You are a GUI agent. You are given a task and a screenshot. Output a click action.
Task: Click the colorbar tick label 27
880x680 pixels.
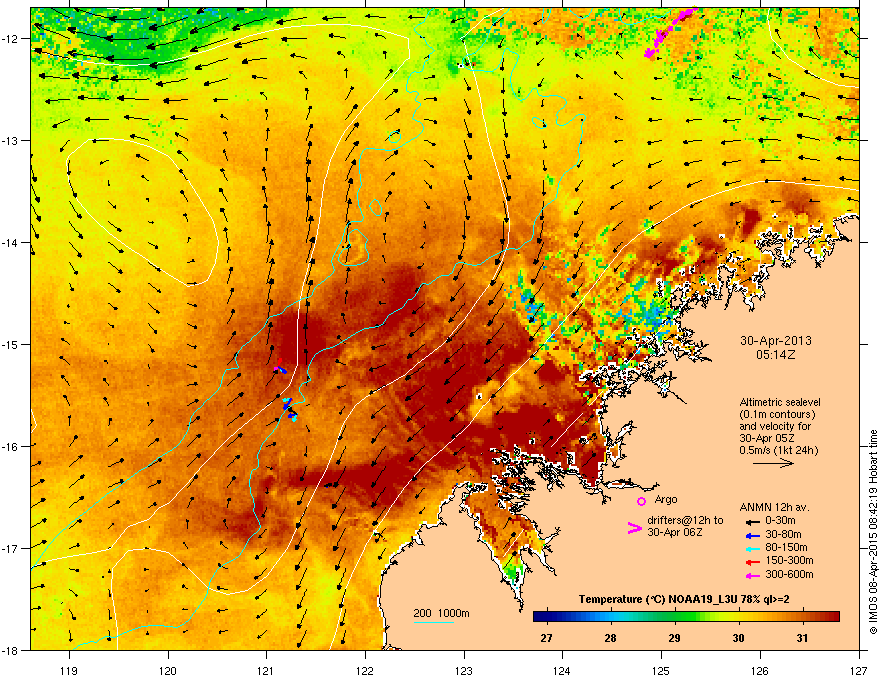coord(546,638)
